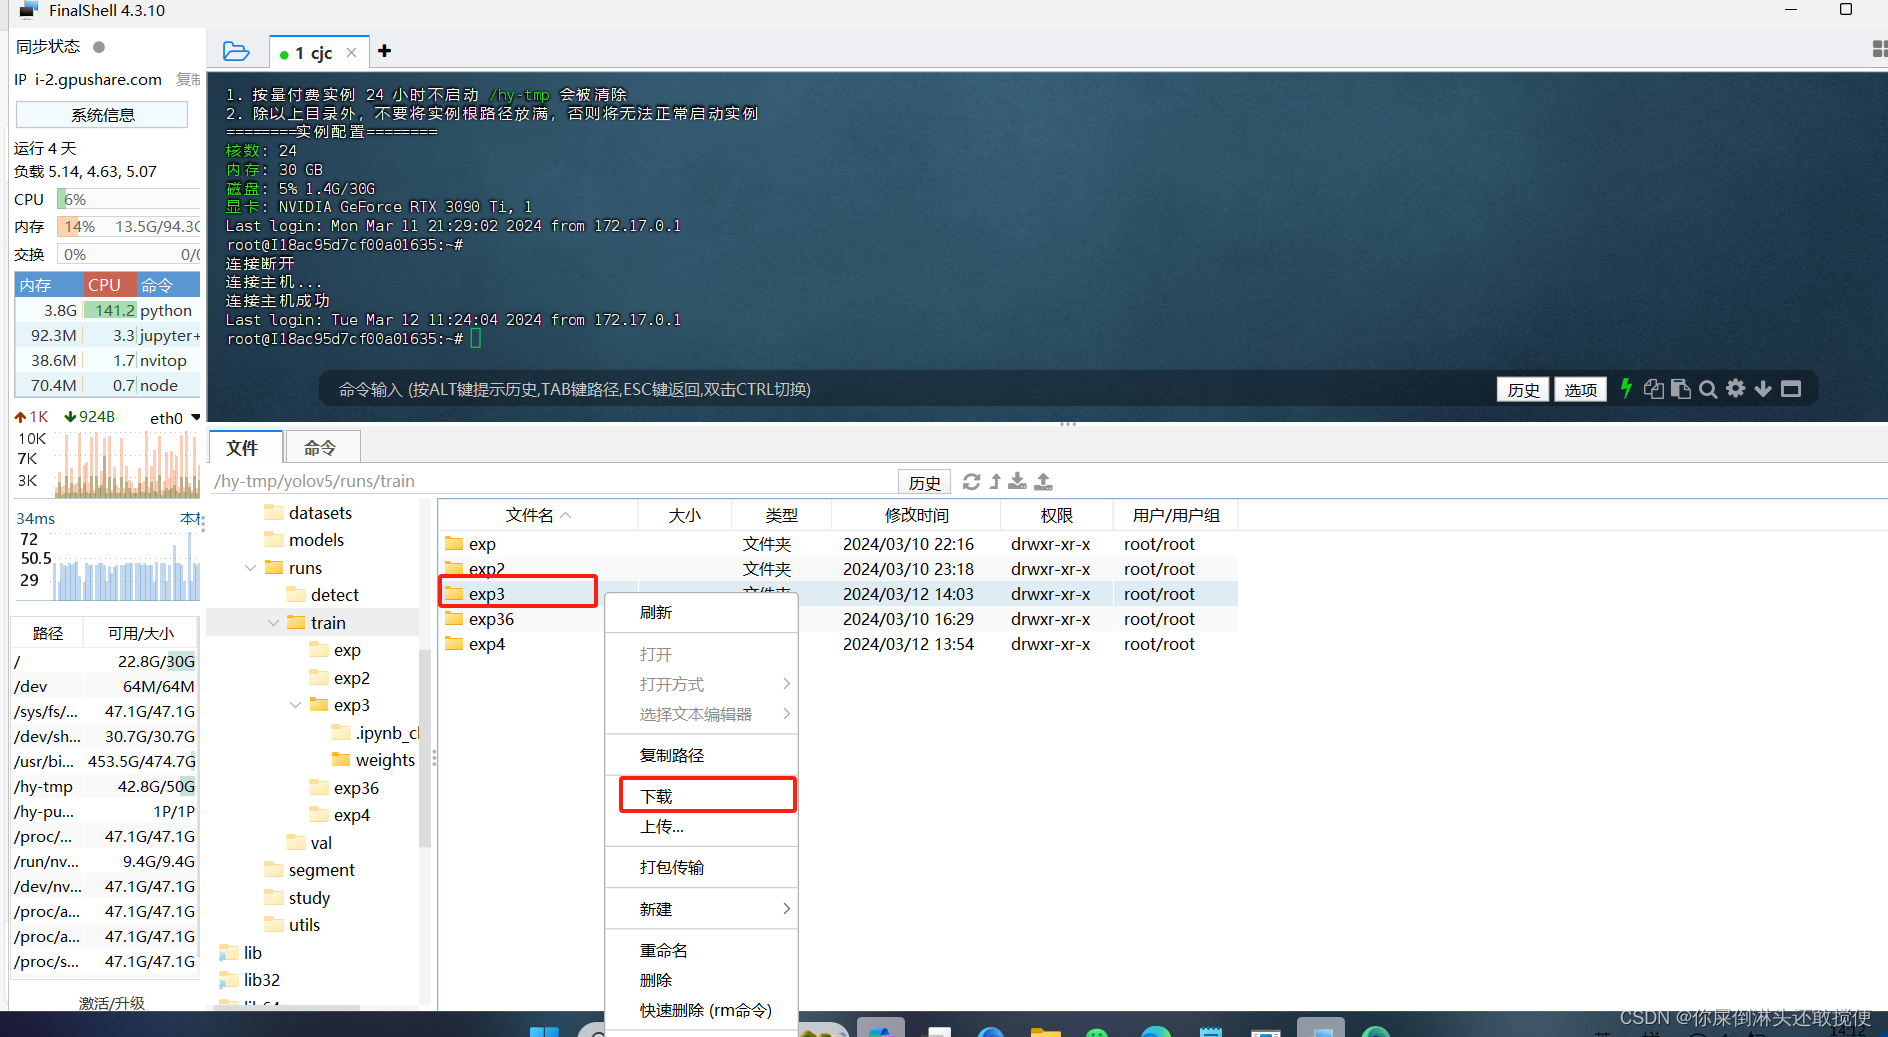Open the connection manager folder icon
The height and width of the screenshot is (1037, 1888).
click(236, 51)
